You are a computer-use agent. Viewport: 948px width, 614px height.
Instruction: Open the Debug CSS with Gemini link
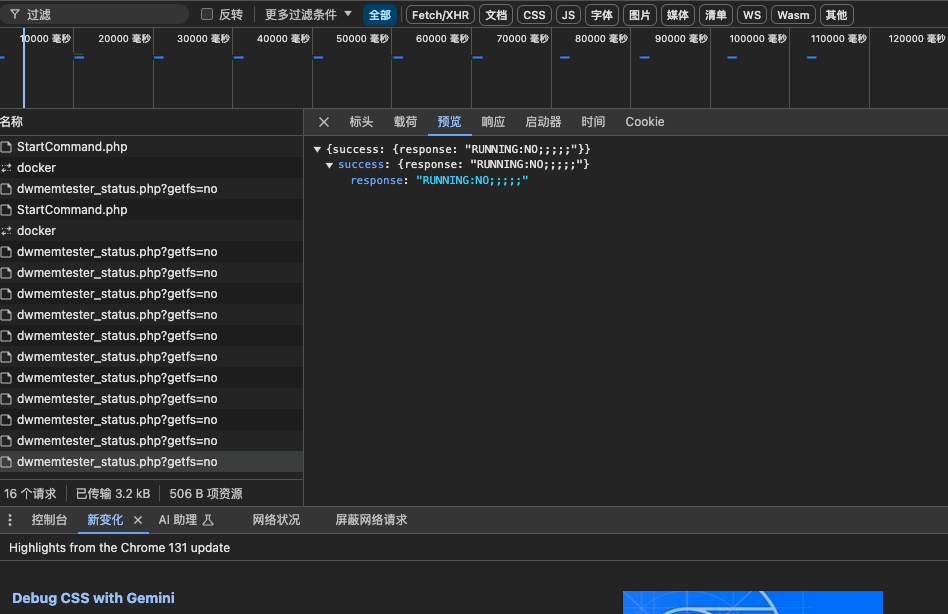93,598
